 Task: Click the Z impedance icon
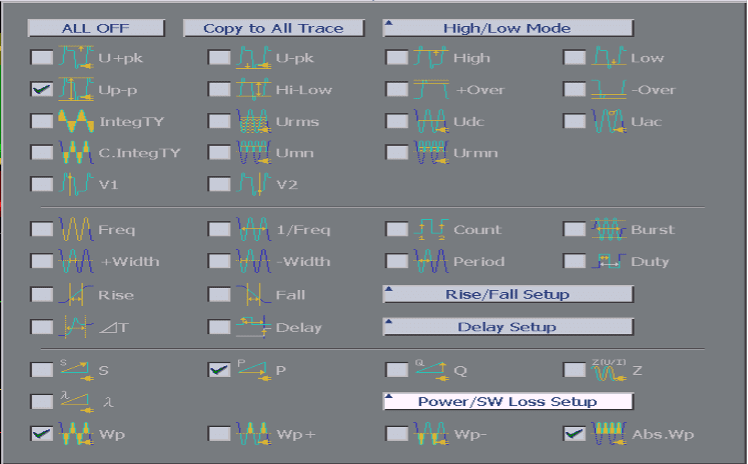609,370
